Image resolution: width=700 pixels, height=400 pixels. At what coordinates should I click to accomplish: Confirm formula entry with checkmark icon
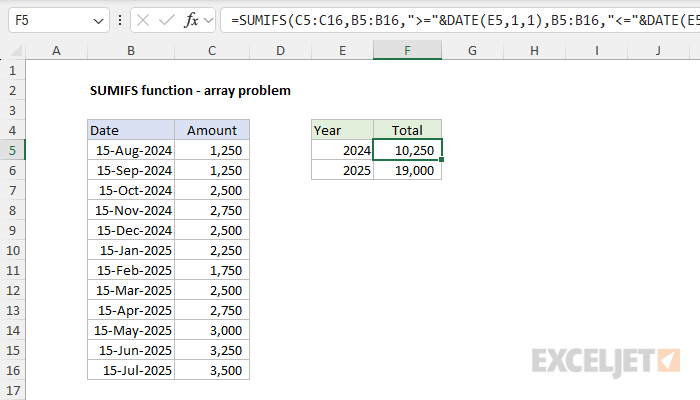(167, 20)
